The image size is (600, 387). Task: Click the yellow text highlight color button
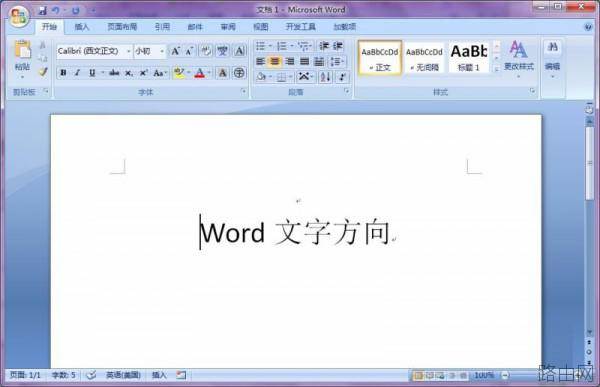pos(178,73)
